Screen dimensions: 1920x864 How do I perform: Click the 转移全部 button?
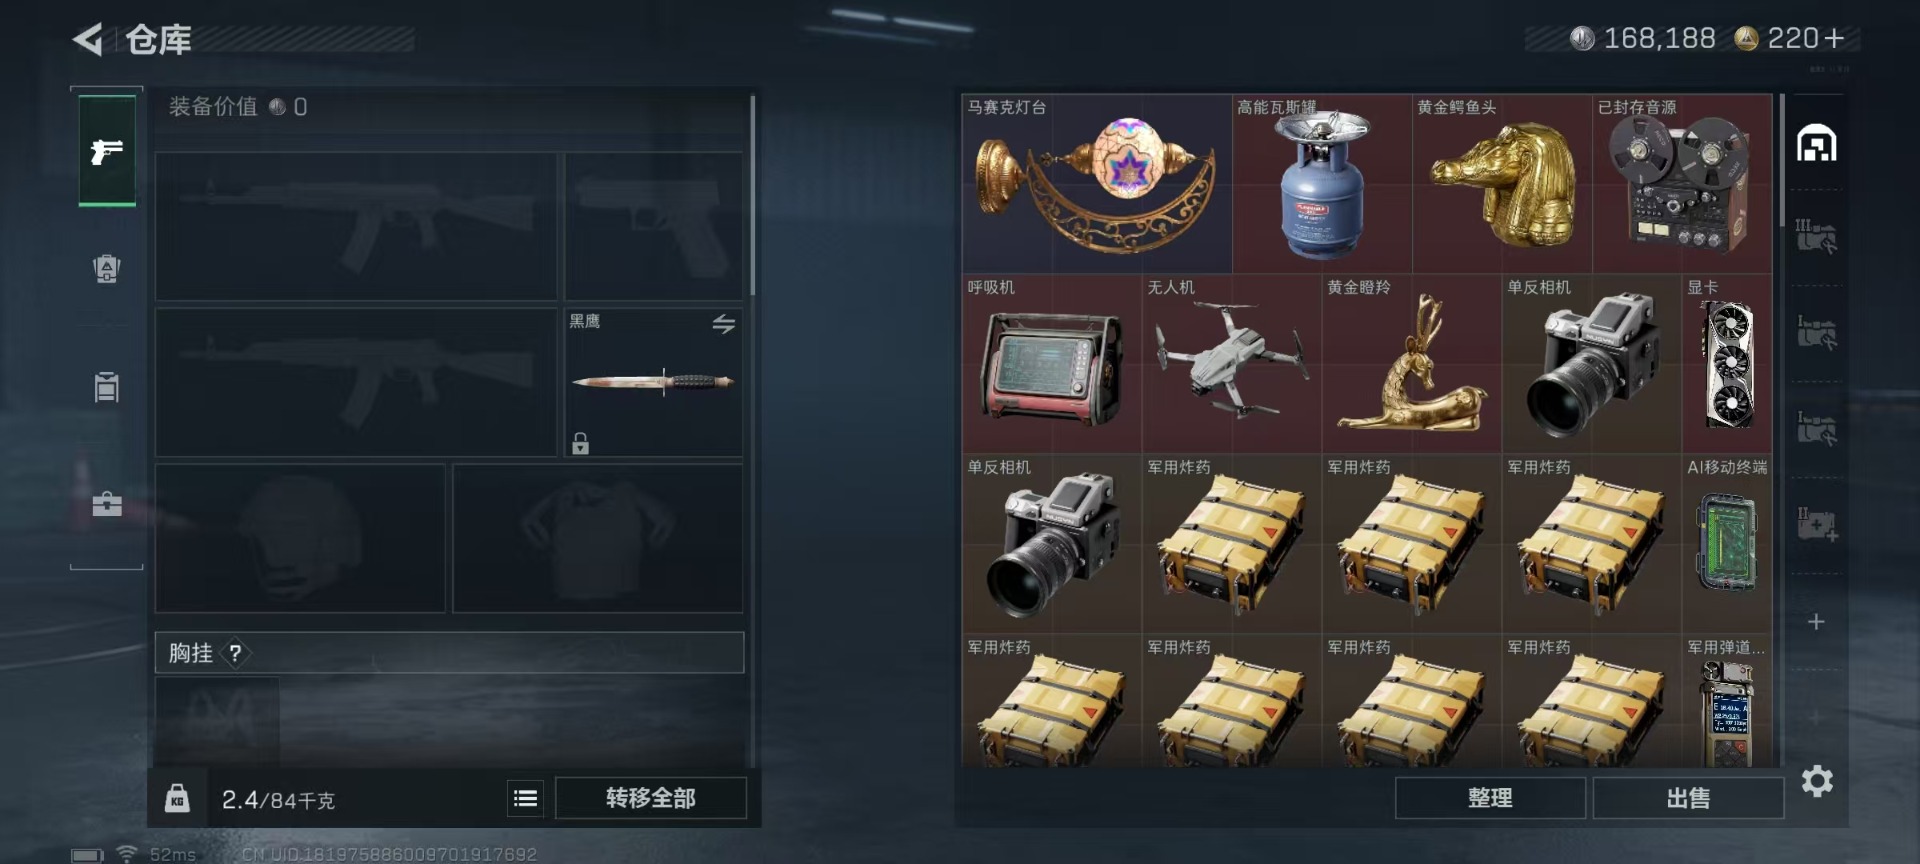(651, 798)
